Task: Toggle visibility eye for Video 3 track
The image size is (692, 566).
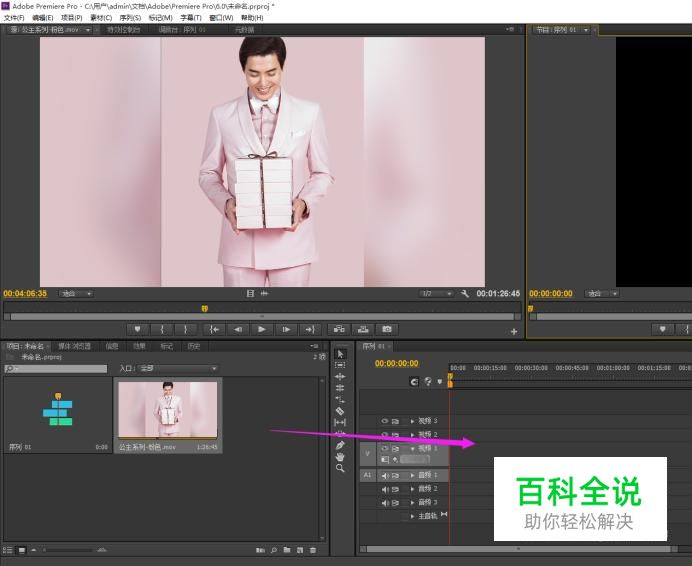Action: tap(384, 421)
